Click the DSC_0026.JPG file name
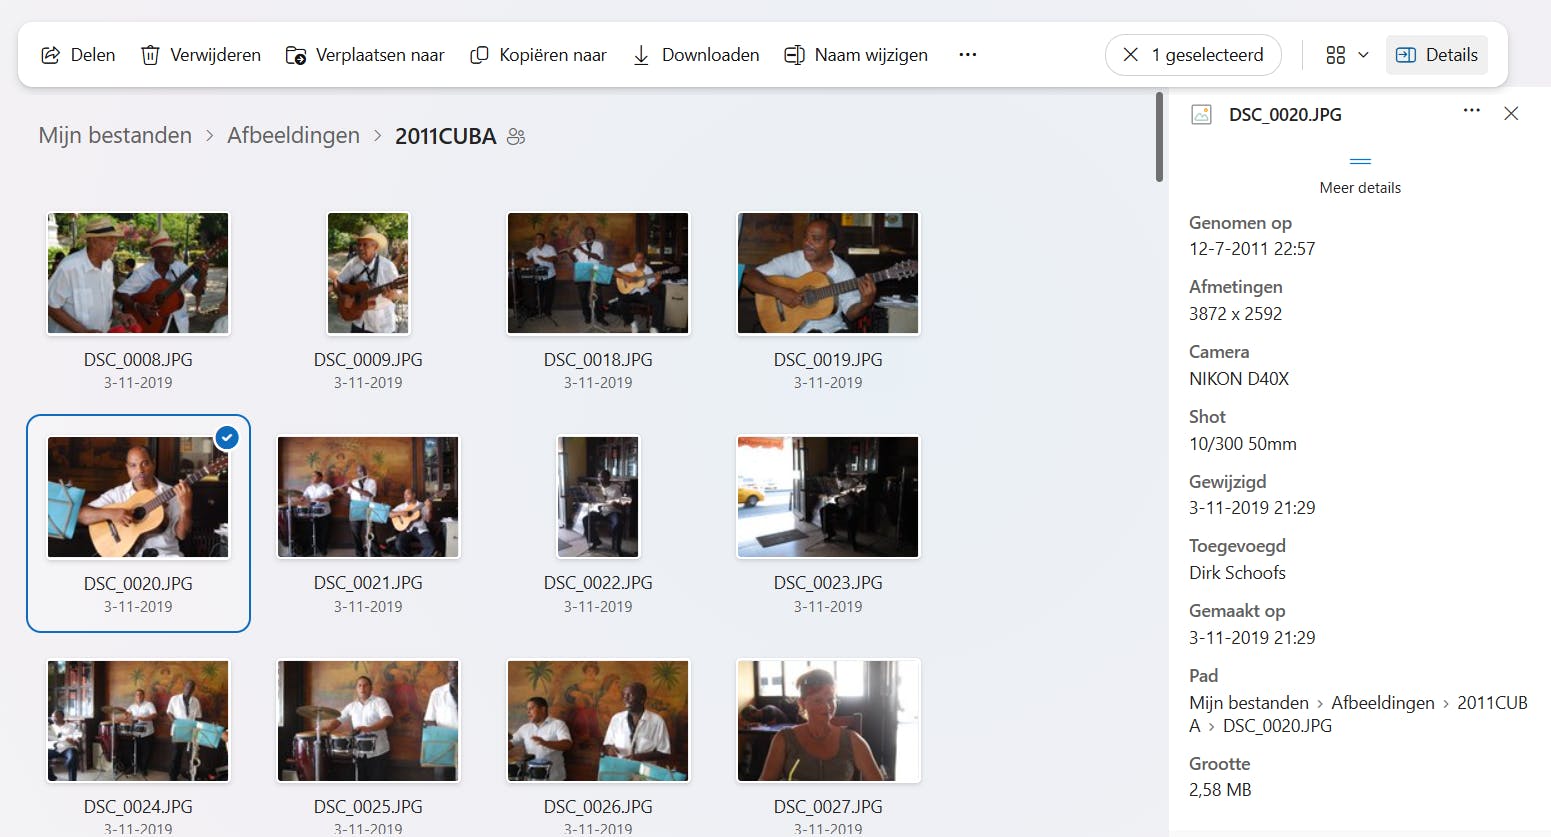Screen dimensions: 1551x837 [598, 807]
